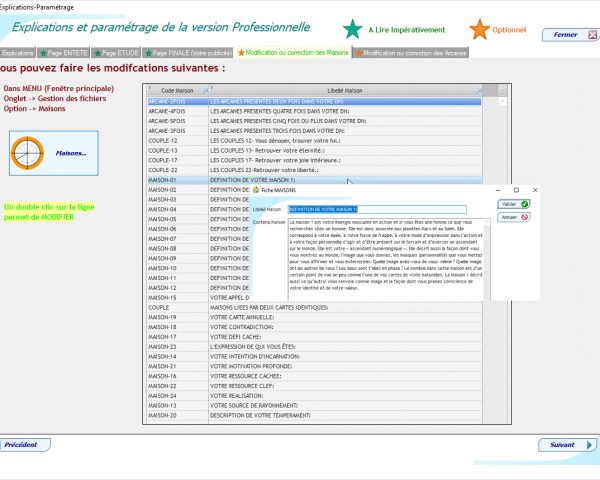
Task: Click "L'EXPRESSION DE QUI VOUS ÊTES" cell
Action: [x=346, y=347]
